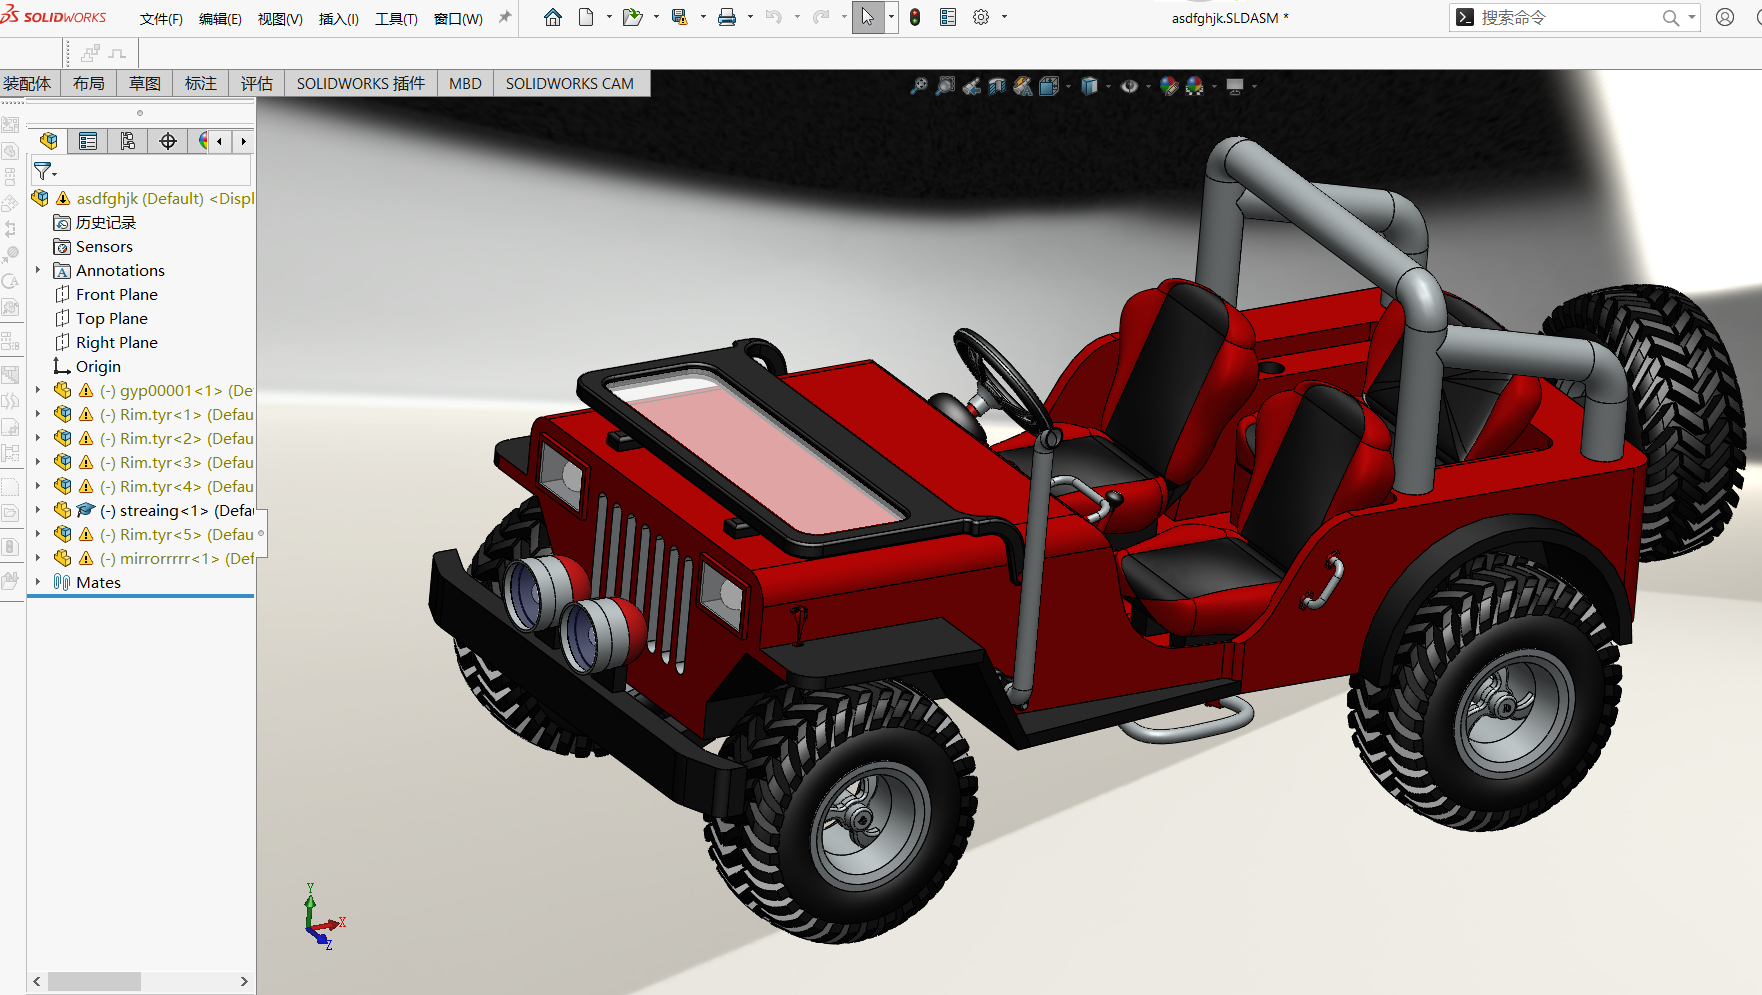Click the Home welcome icon
The image size is (1762, 995).
pos(553,17)
